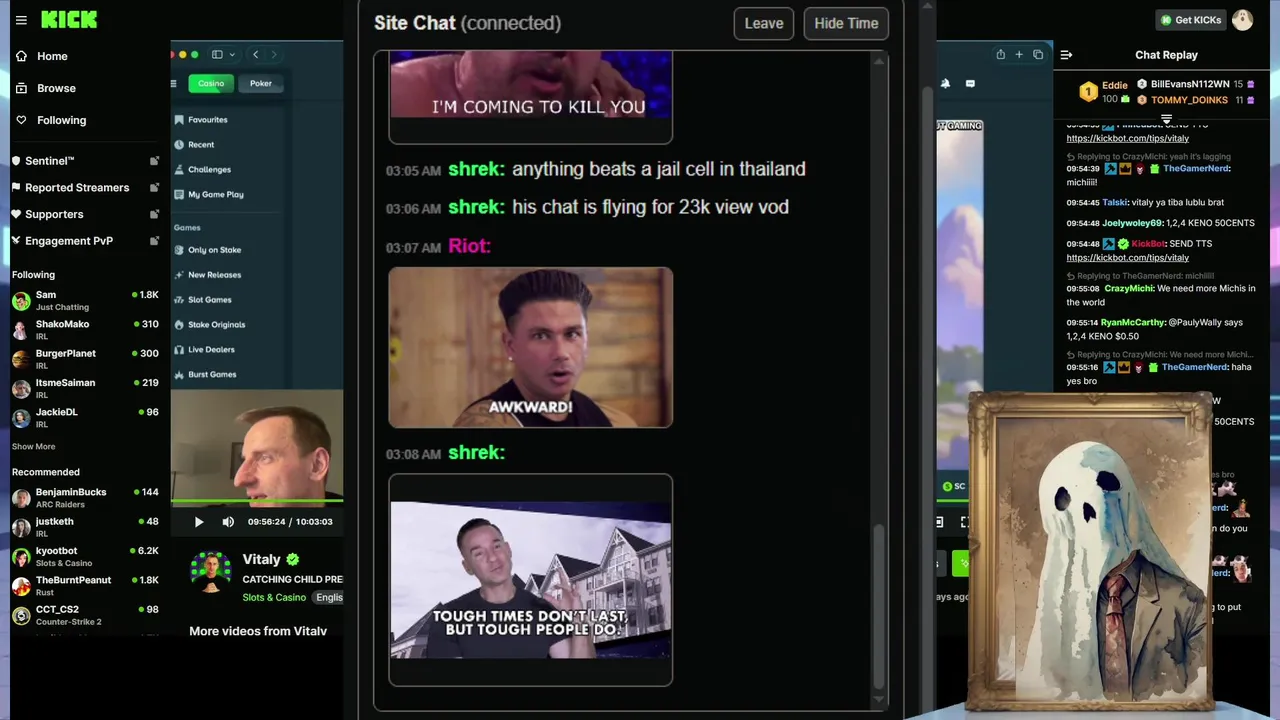Image resolution: width=1280 pixels, height=720 pixels.
Task: Click browser new tab plus icon
Action: point(1019,55)
